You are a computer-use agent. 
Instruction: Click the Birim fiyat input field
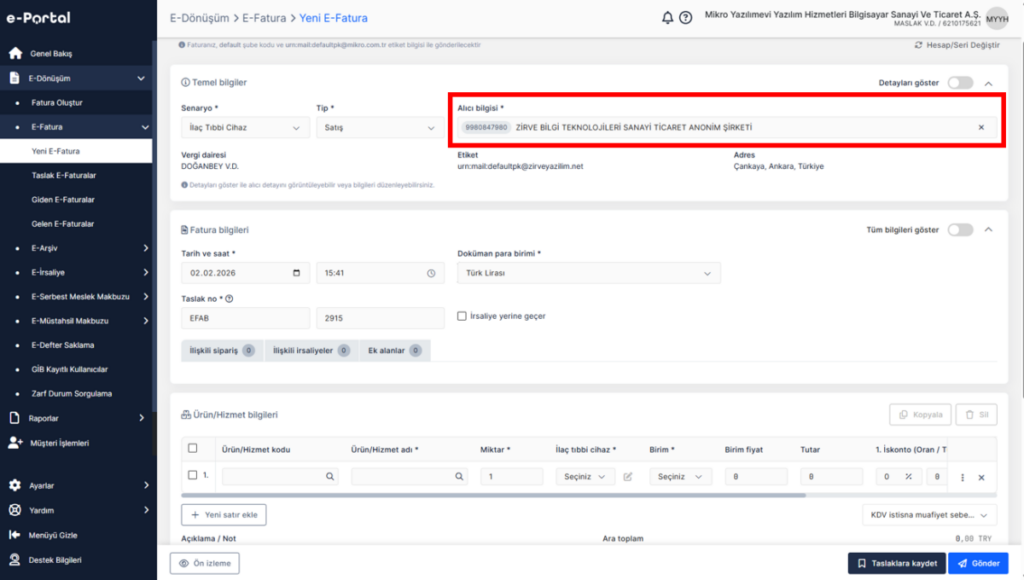pyautogui.click(x=756, y=477)
